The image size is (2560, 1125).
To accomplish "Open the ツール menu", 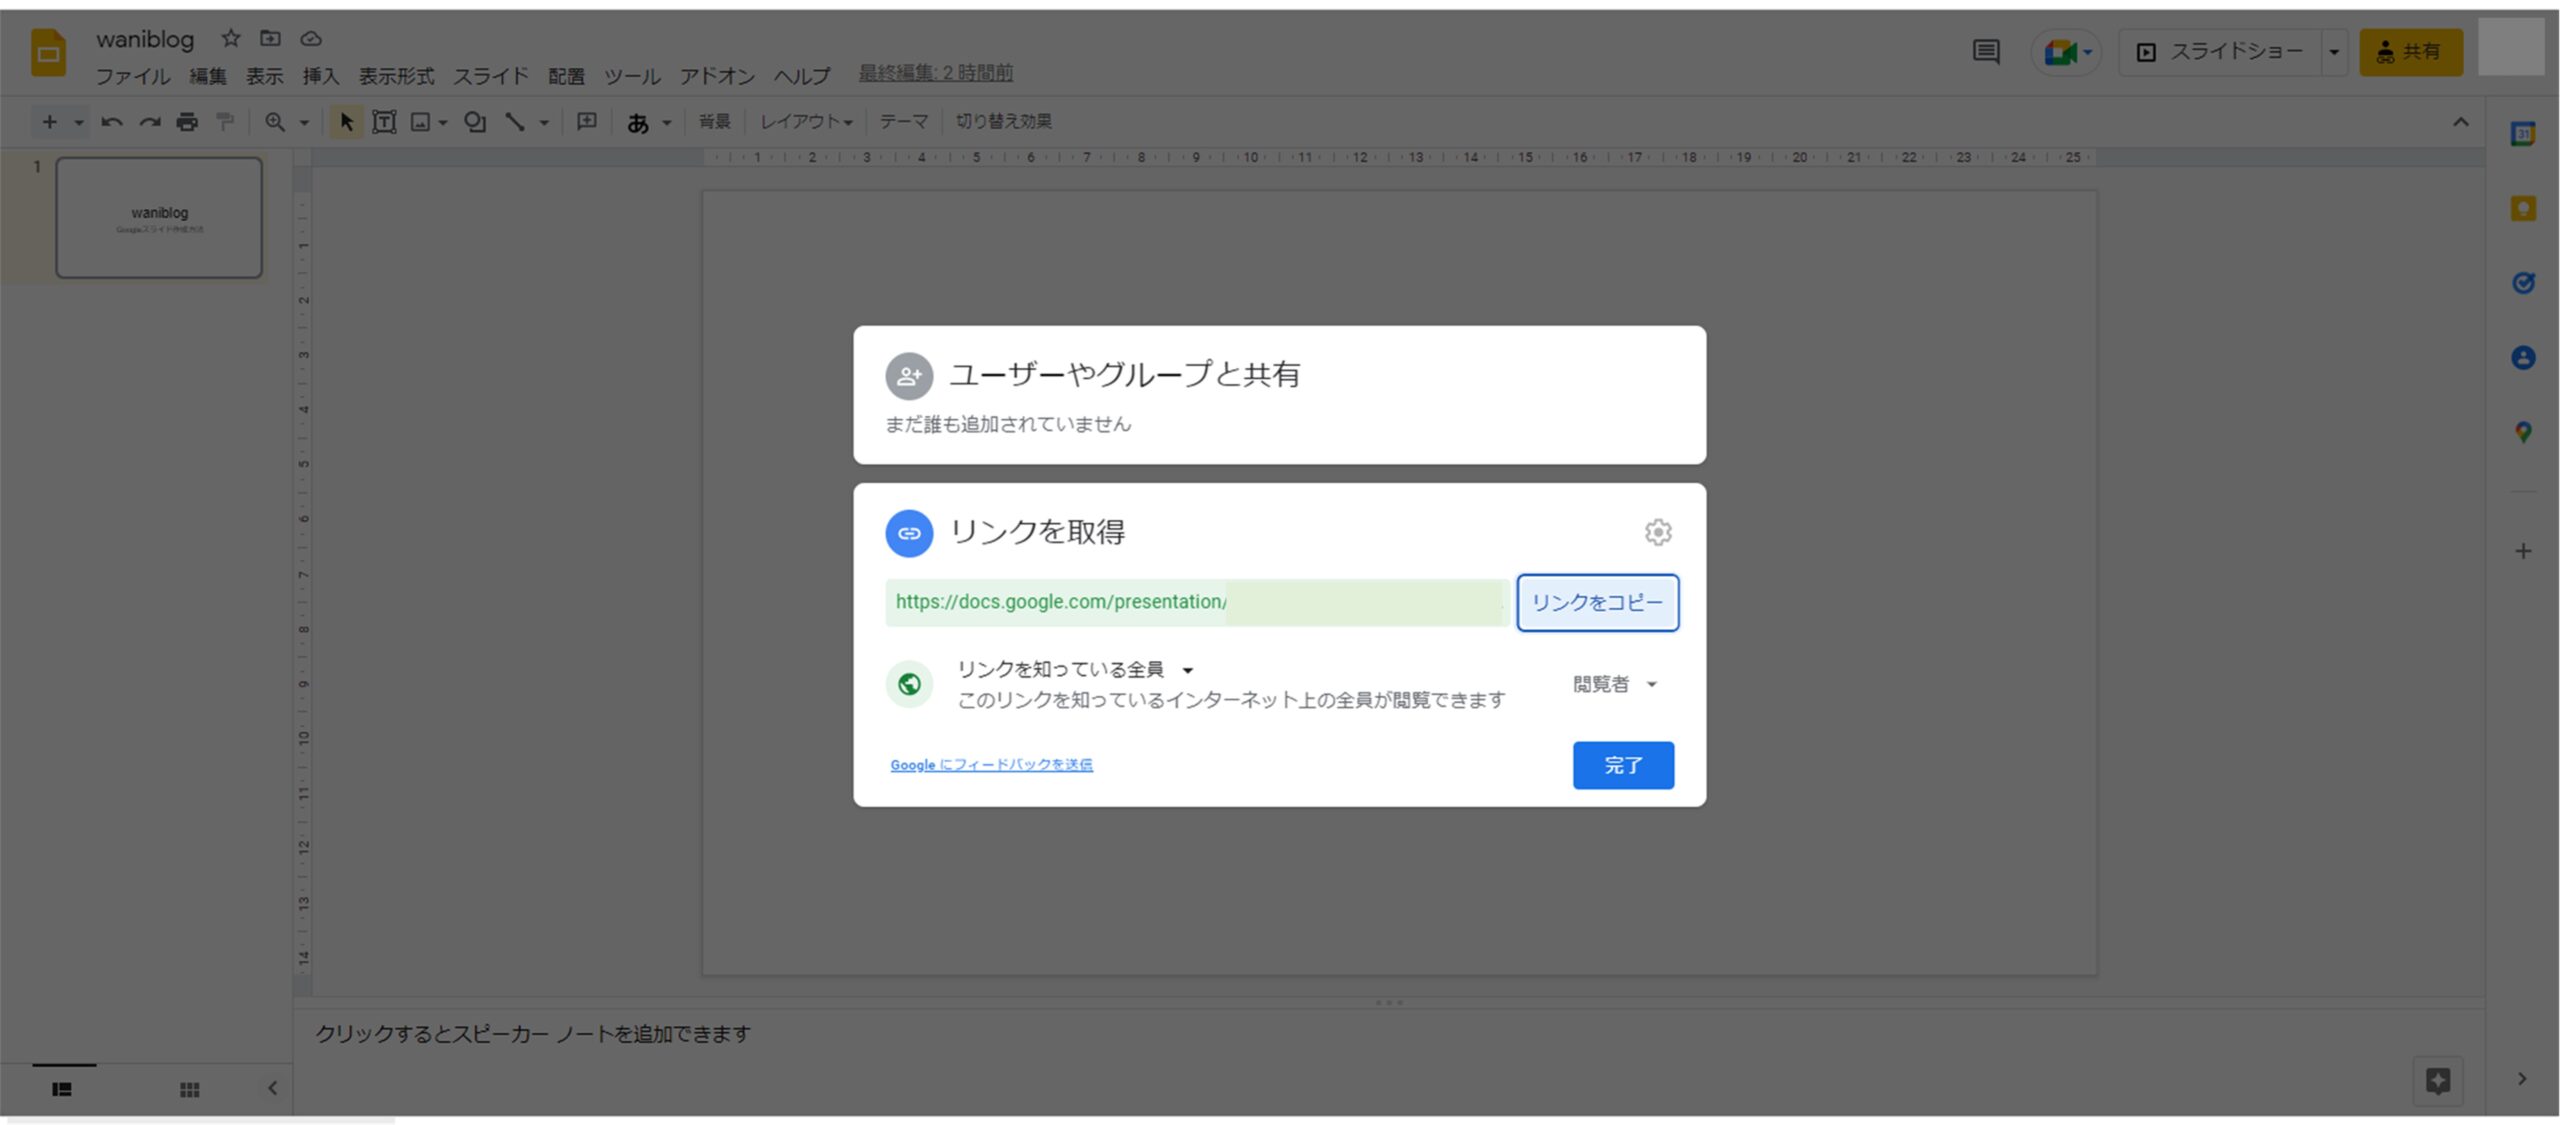I will coord(632,76).
